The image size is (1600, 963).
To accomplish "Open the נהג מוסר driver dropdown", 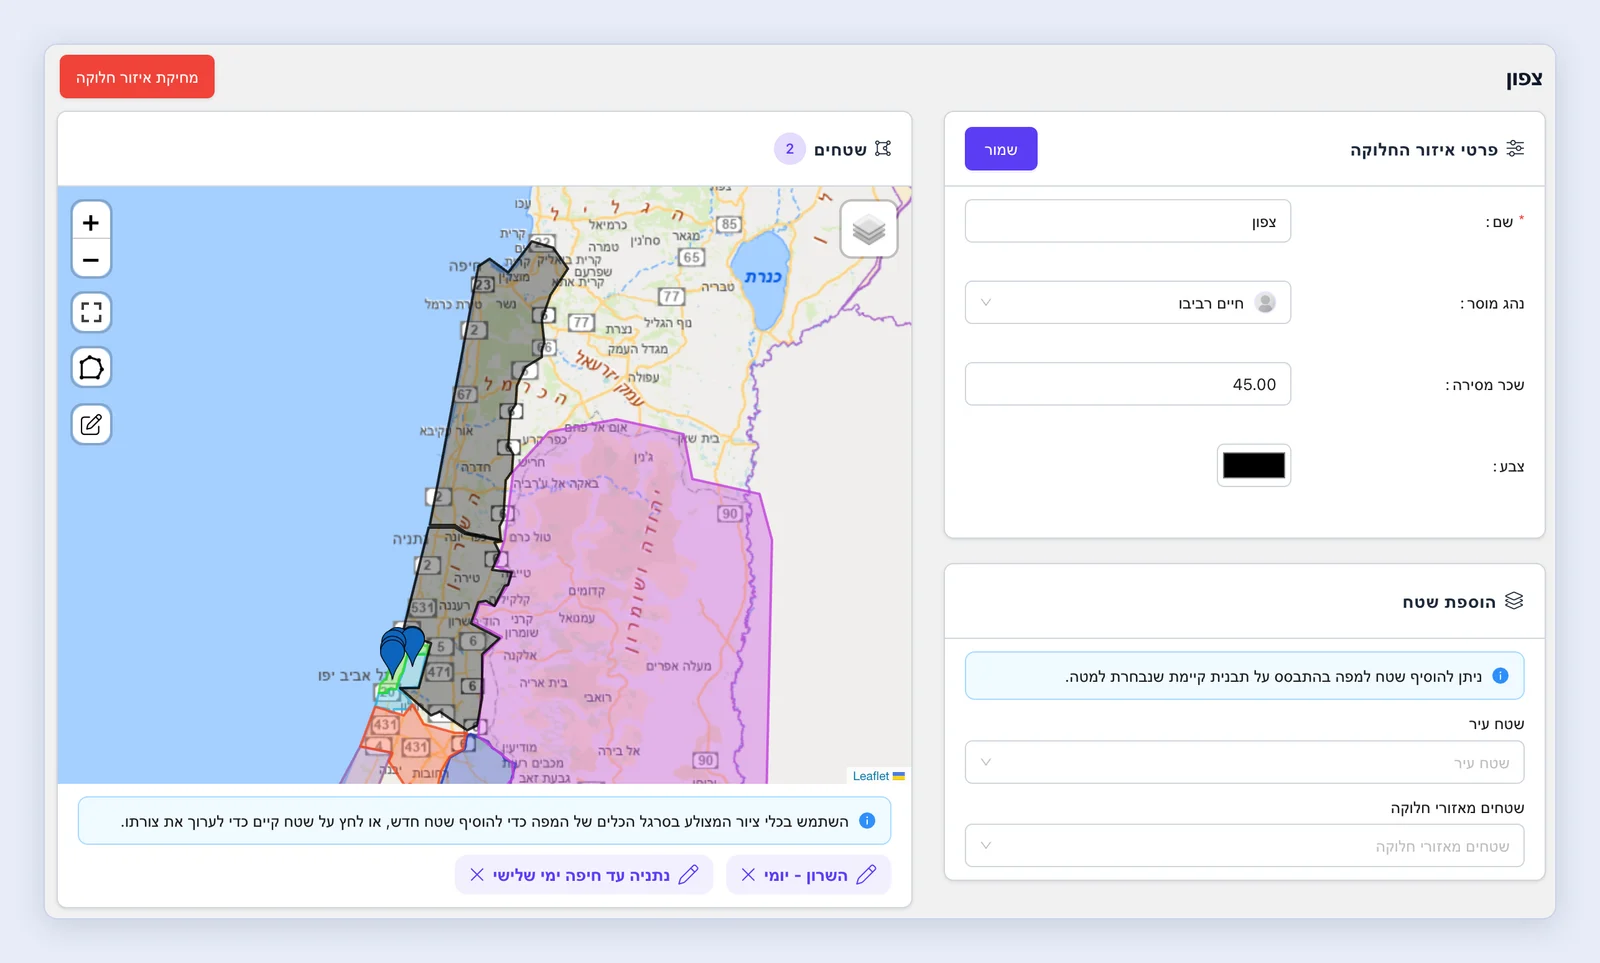I will (1128, 302).
